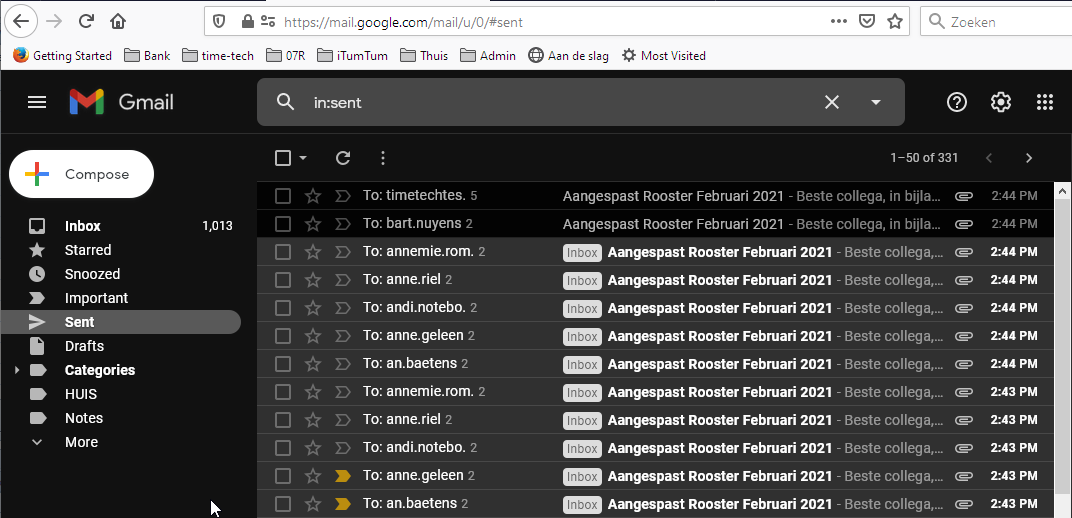Click Inbox tag on 2:43 PM anne.riel email
This screenshot has width=1072, height=518.
(x=582, y=420)
